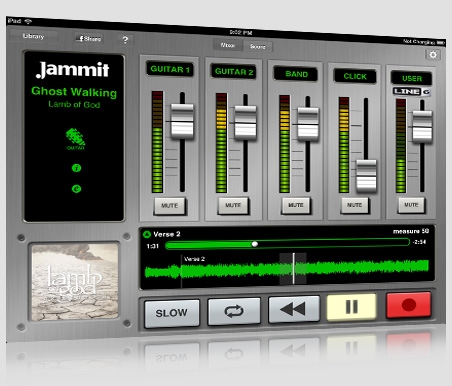
Task: Pause playback
Action: (351, 307)
